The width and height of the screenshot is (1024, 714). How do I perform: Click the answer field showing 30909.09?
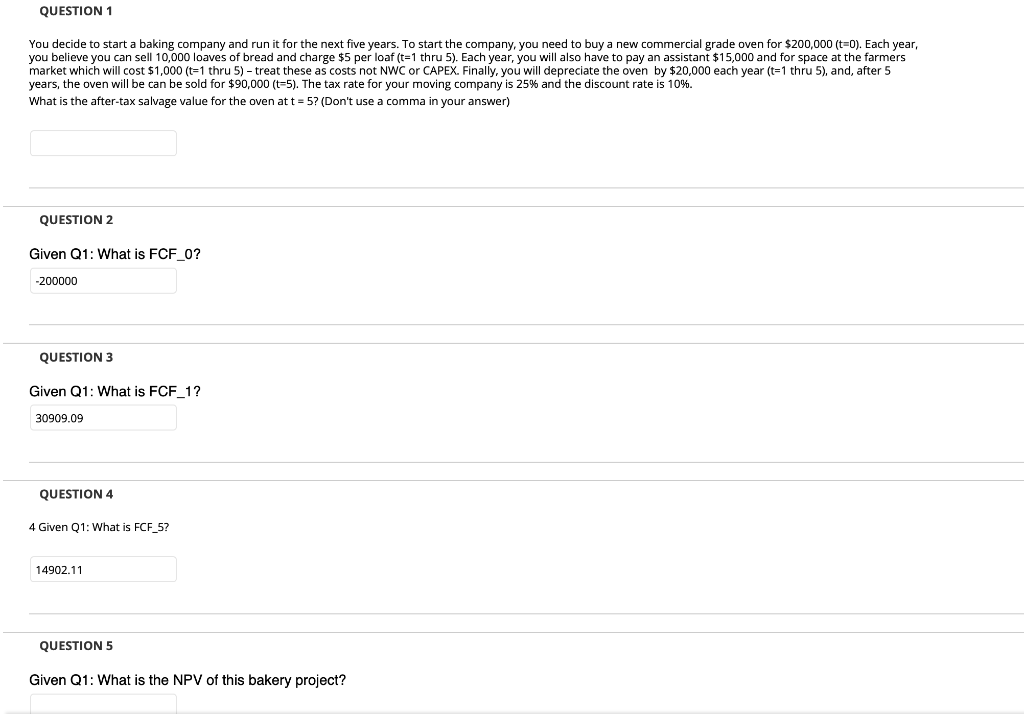click(103, 417)
